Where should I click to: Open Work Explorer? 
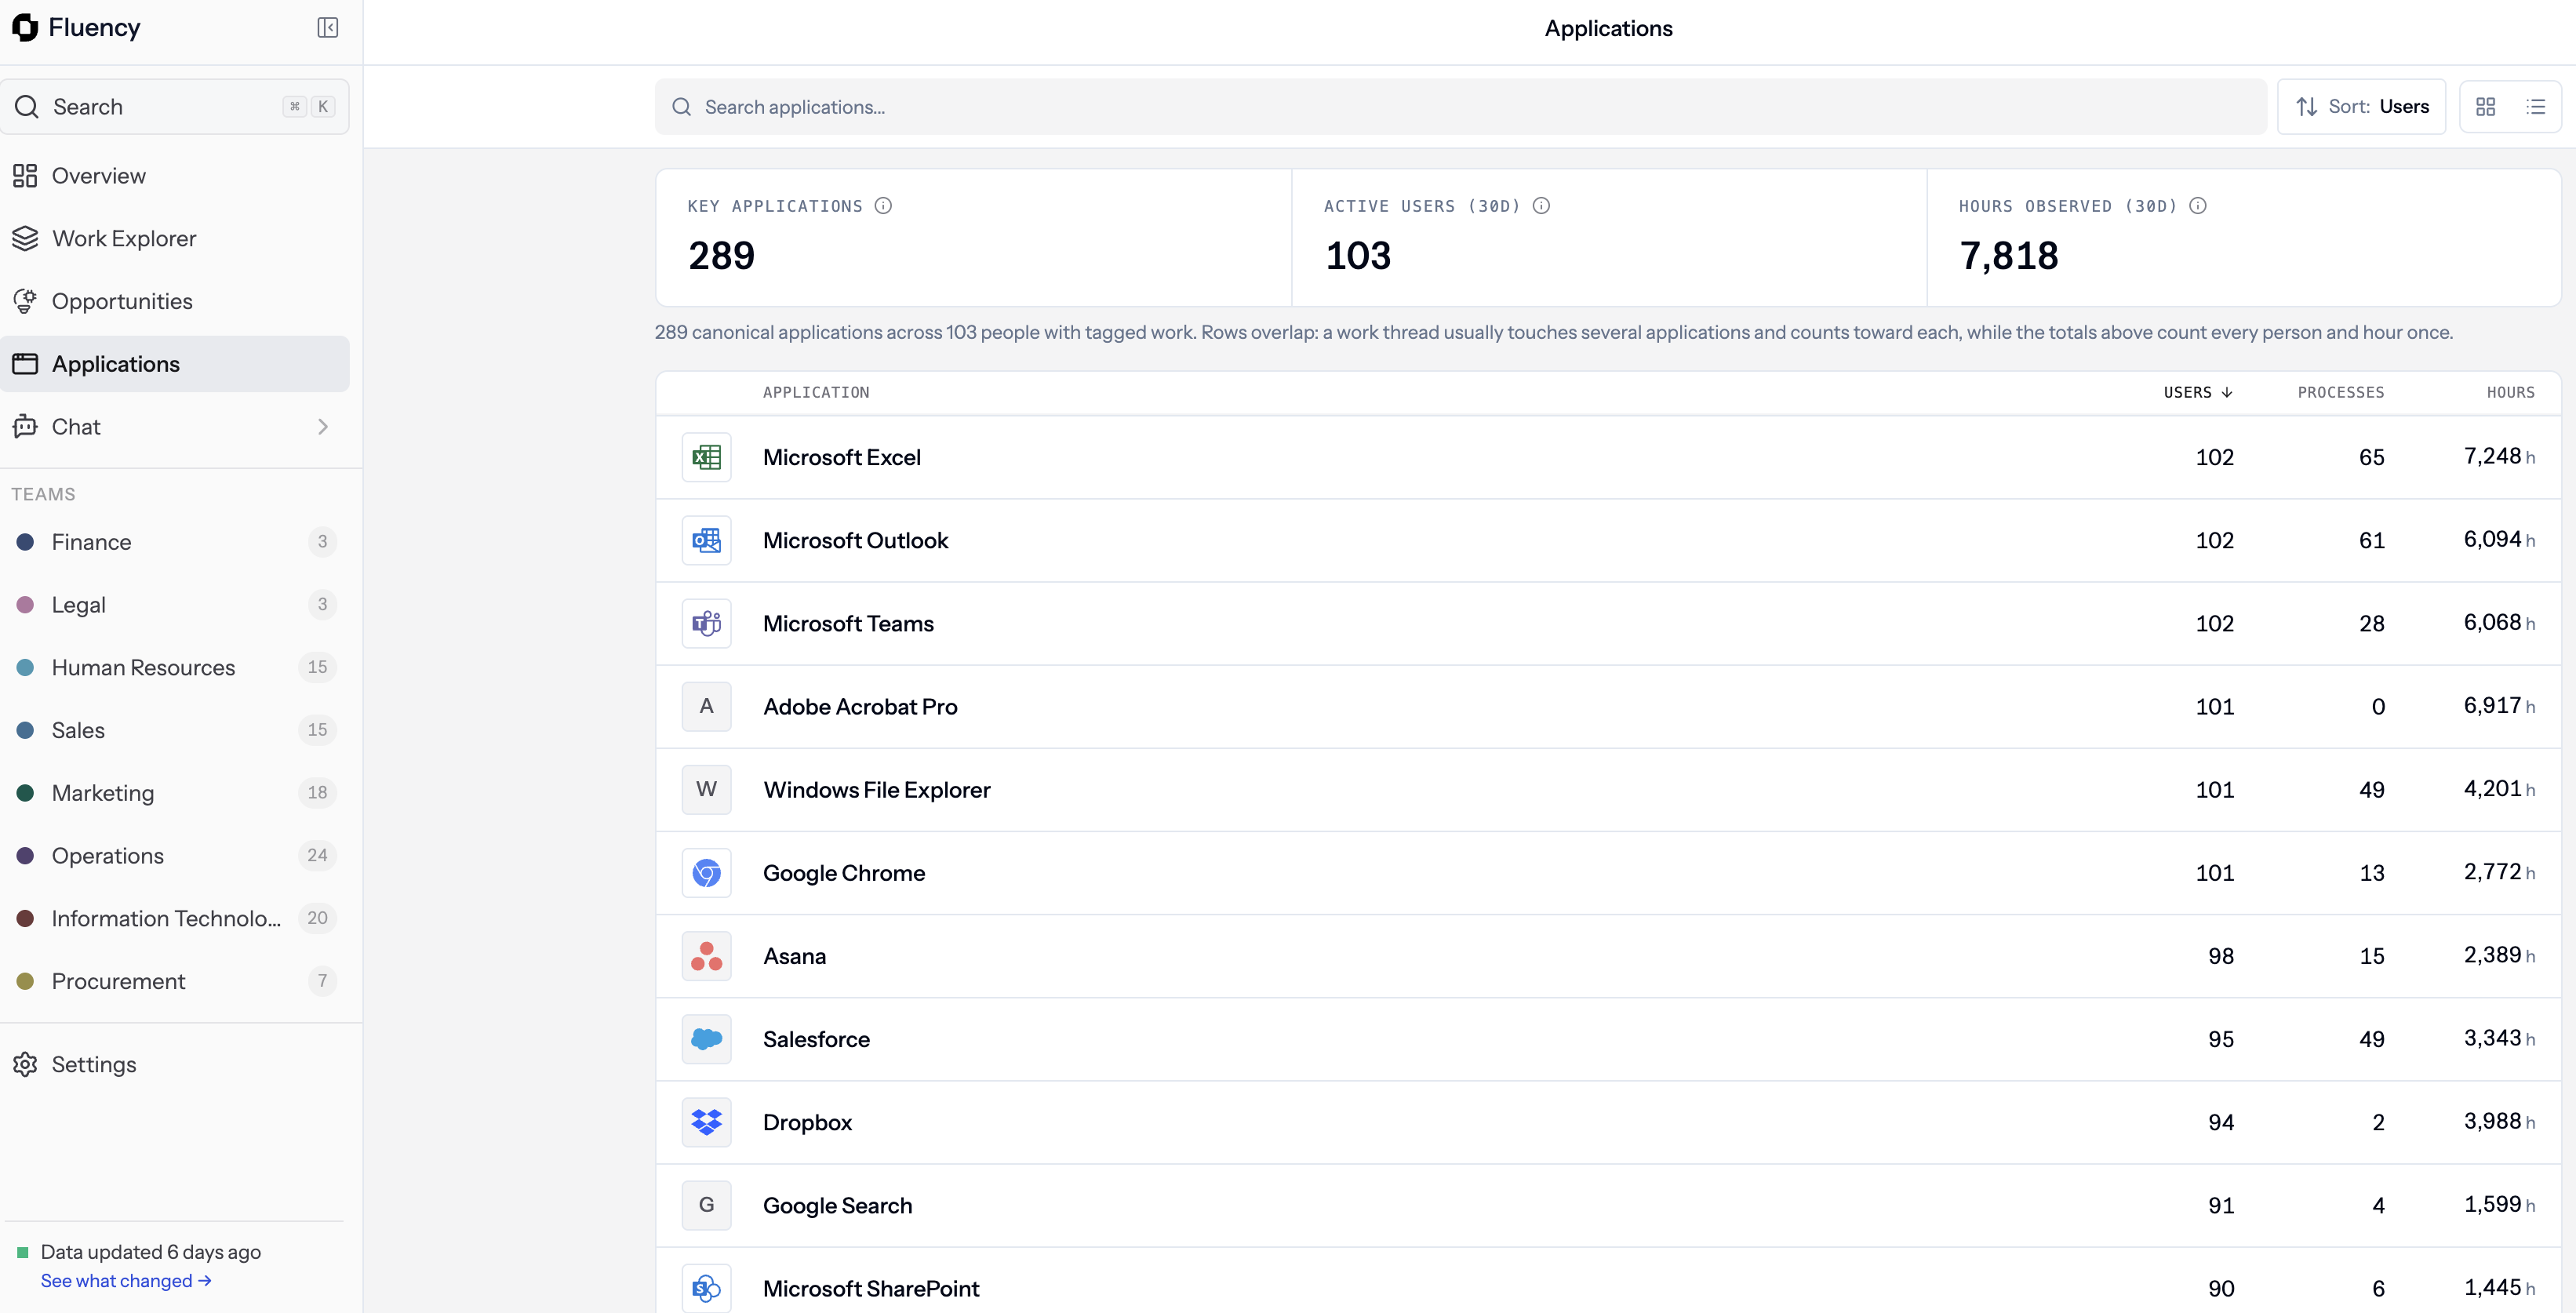tap(175, 239)
